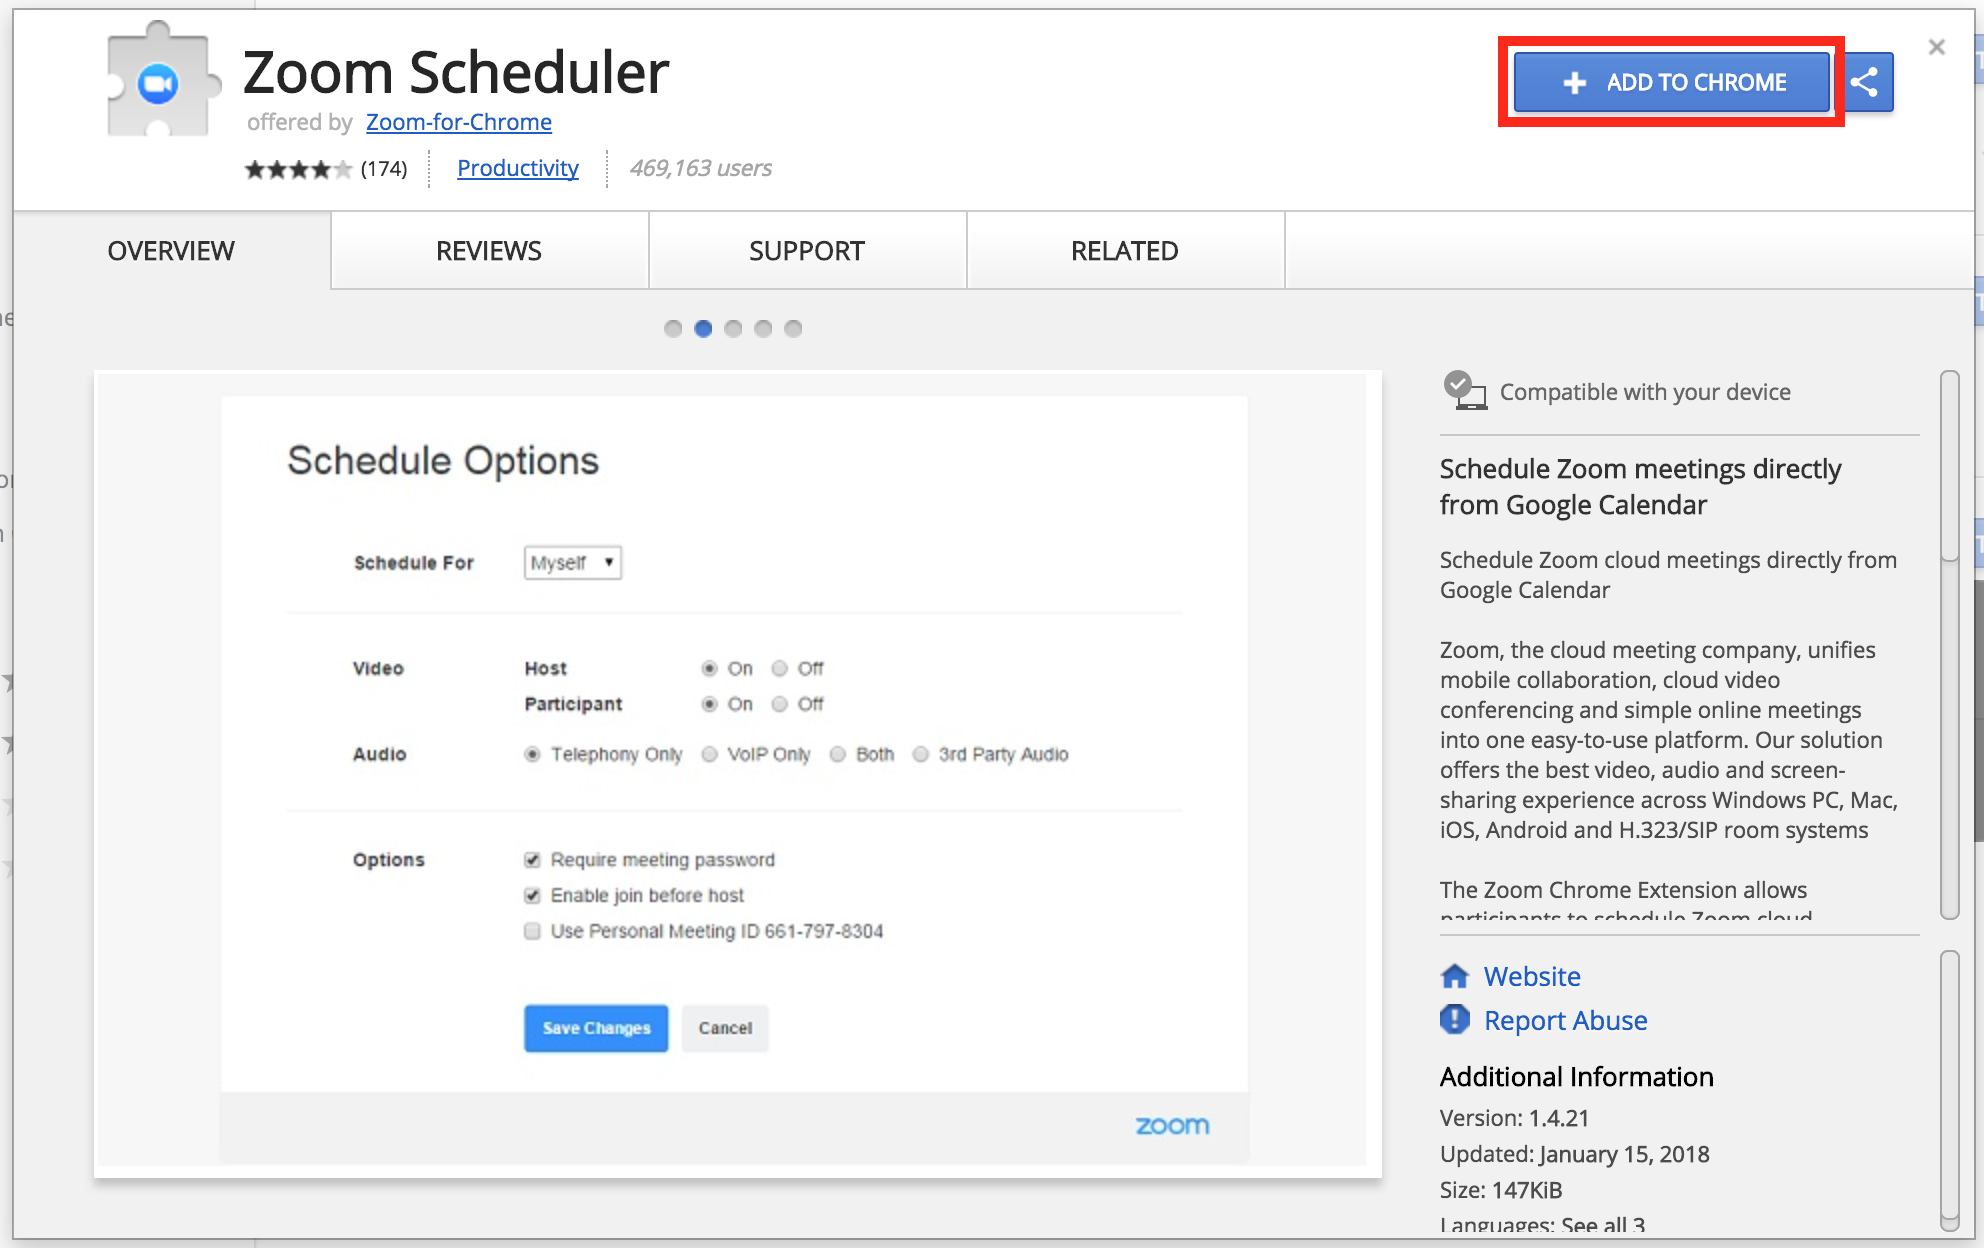
Task: Click the Report Abuse exclamation icon
Action: click(x=1455, y=1020)
